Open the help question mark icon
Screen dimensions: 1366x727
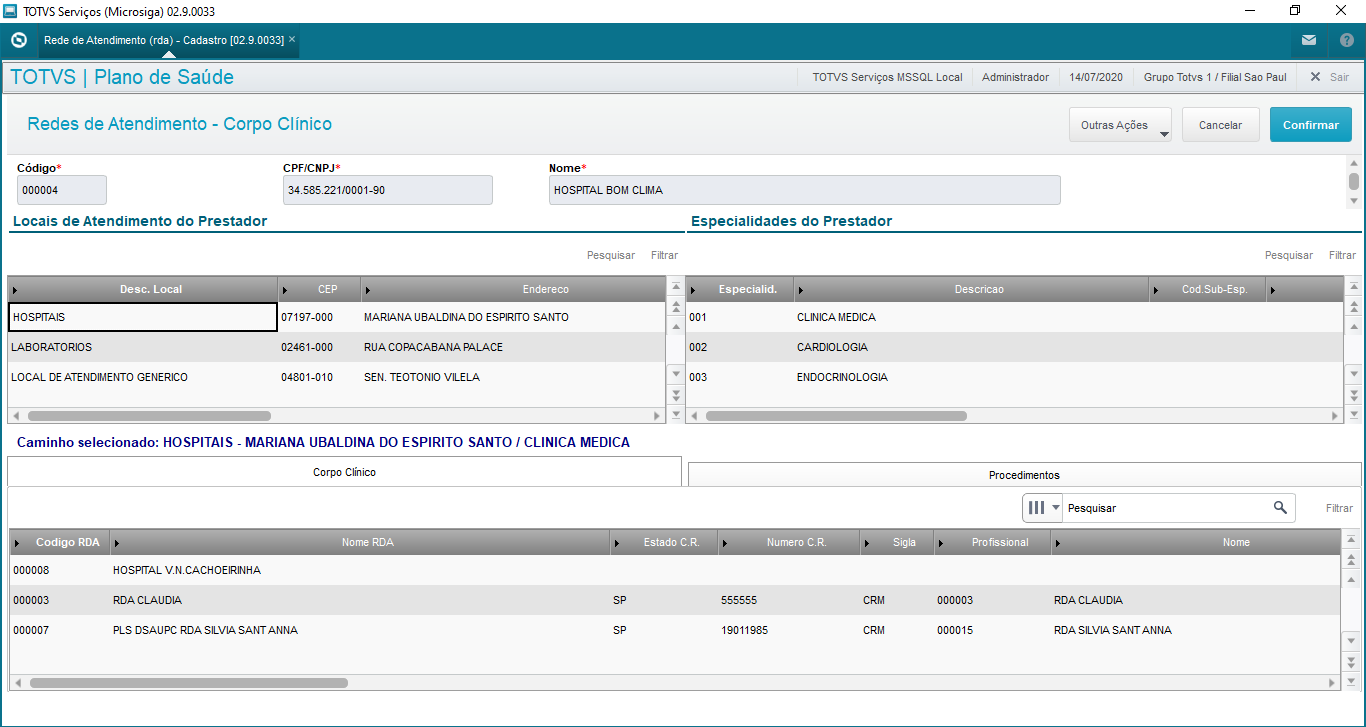[x=1346, y=41]
